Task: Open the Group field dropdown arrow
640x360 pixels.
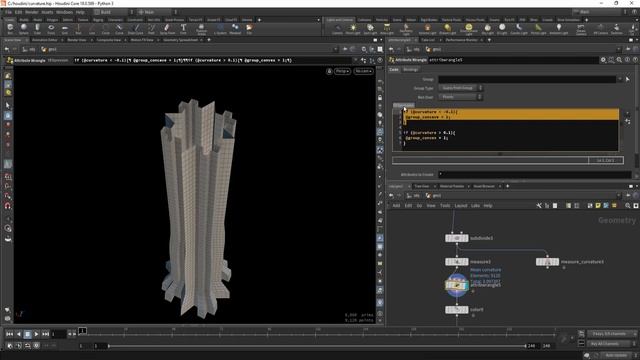Action: (x=620, y=79)
